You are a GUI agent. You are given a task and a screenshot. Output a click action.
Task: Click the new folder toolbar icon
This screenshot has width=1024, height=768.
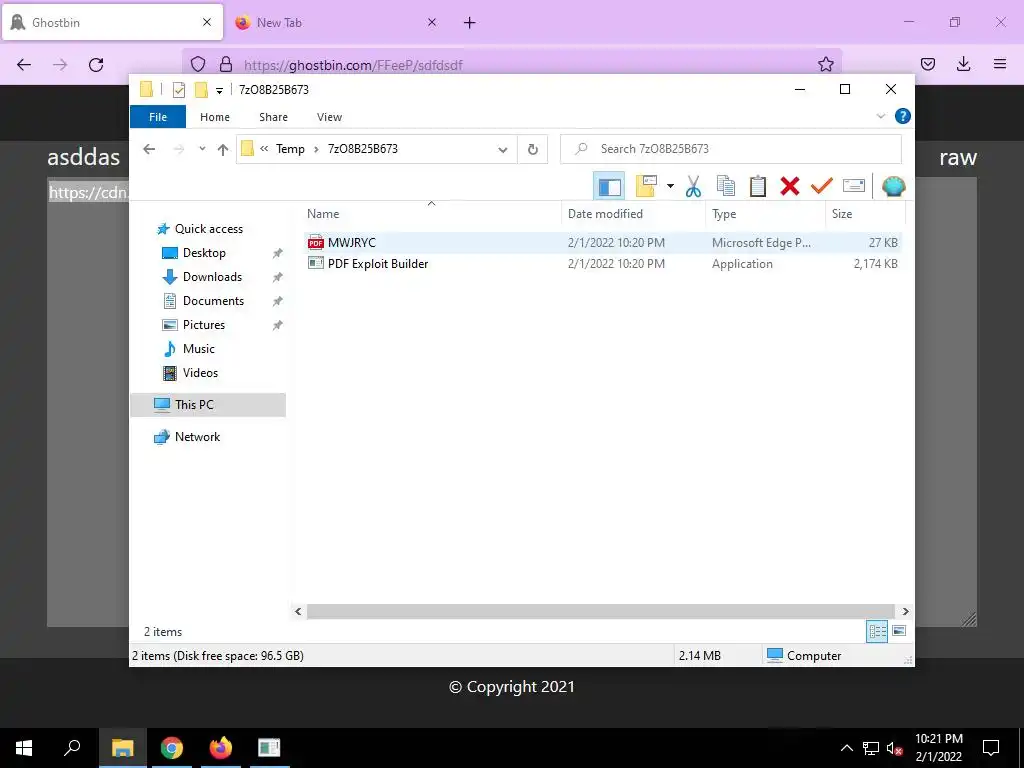tap(646, 186)
